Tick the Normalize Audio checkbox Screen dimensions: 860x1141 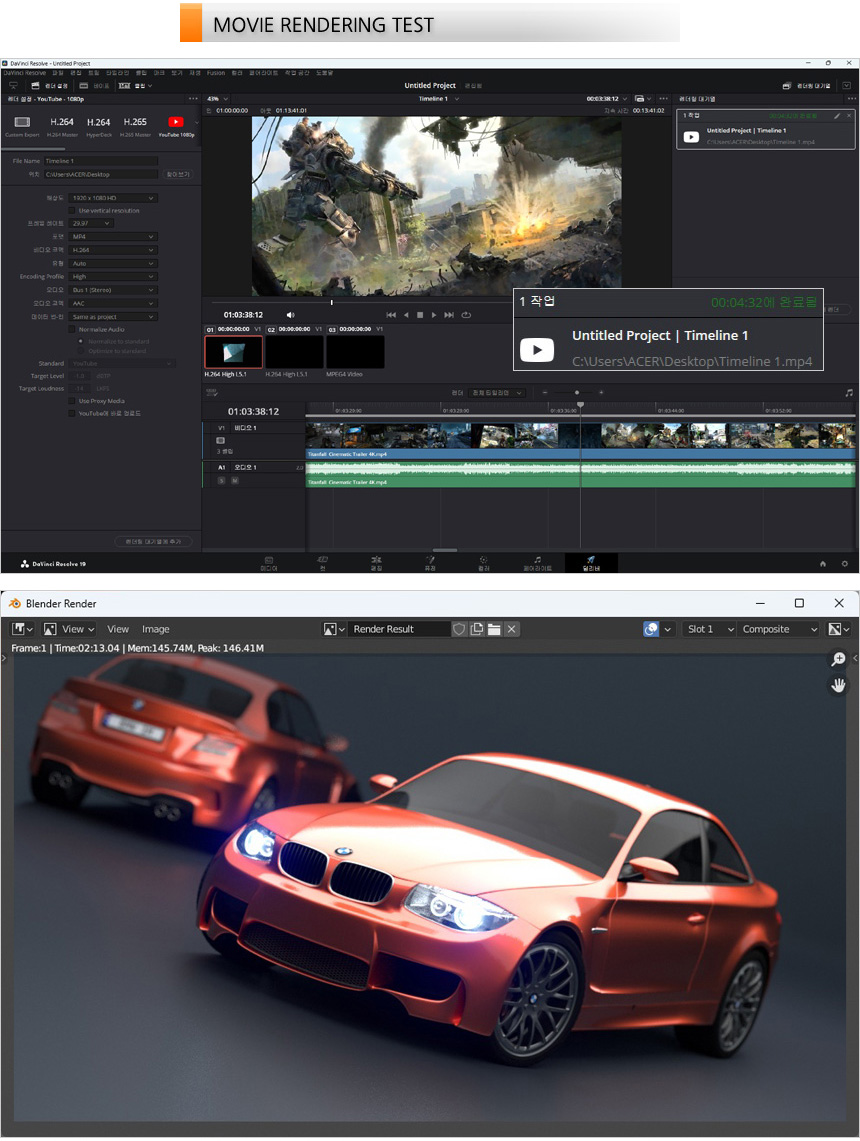[x=73, y=329]
